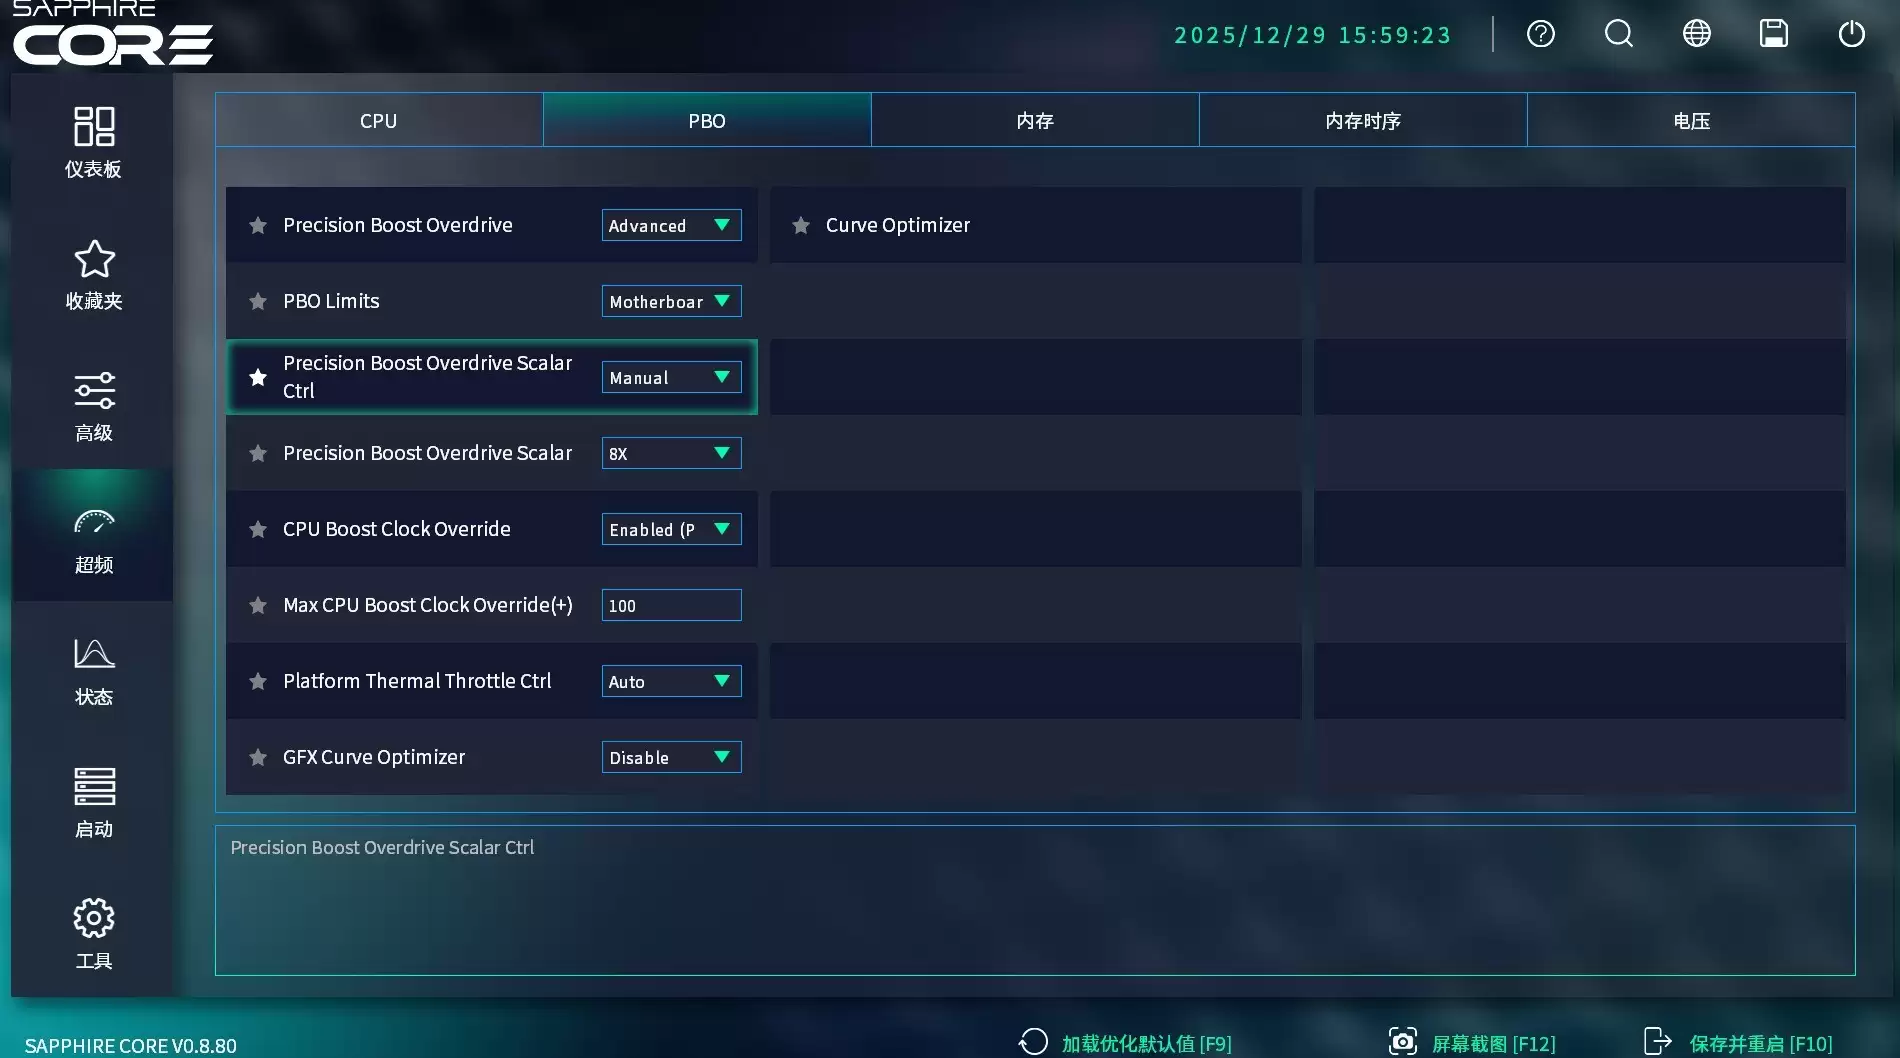Viewport: 1900px width, 1058px height.
Task: Switch to the 电压 voltage tab
Action: [1690, 119]
